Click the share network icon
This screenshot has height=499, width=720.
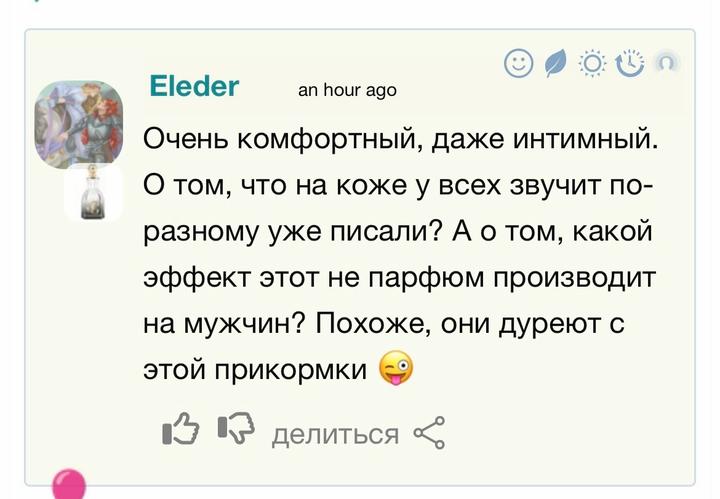point(429,433)
